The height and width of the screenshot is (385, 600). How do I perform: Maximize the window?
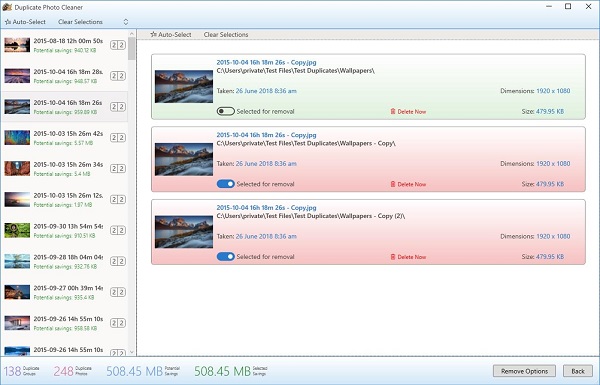click(x=568, y=7)
